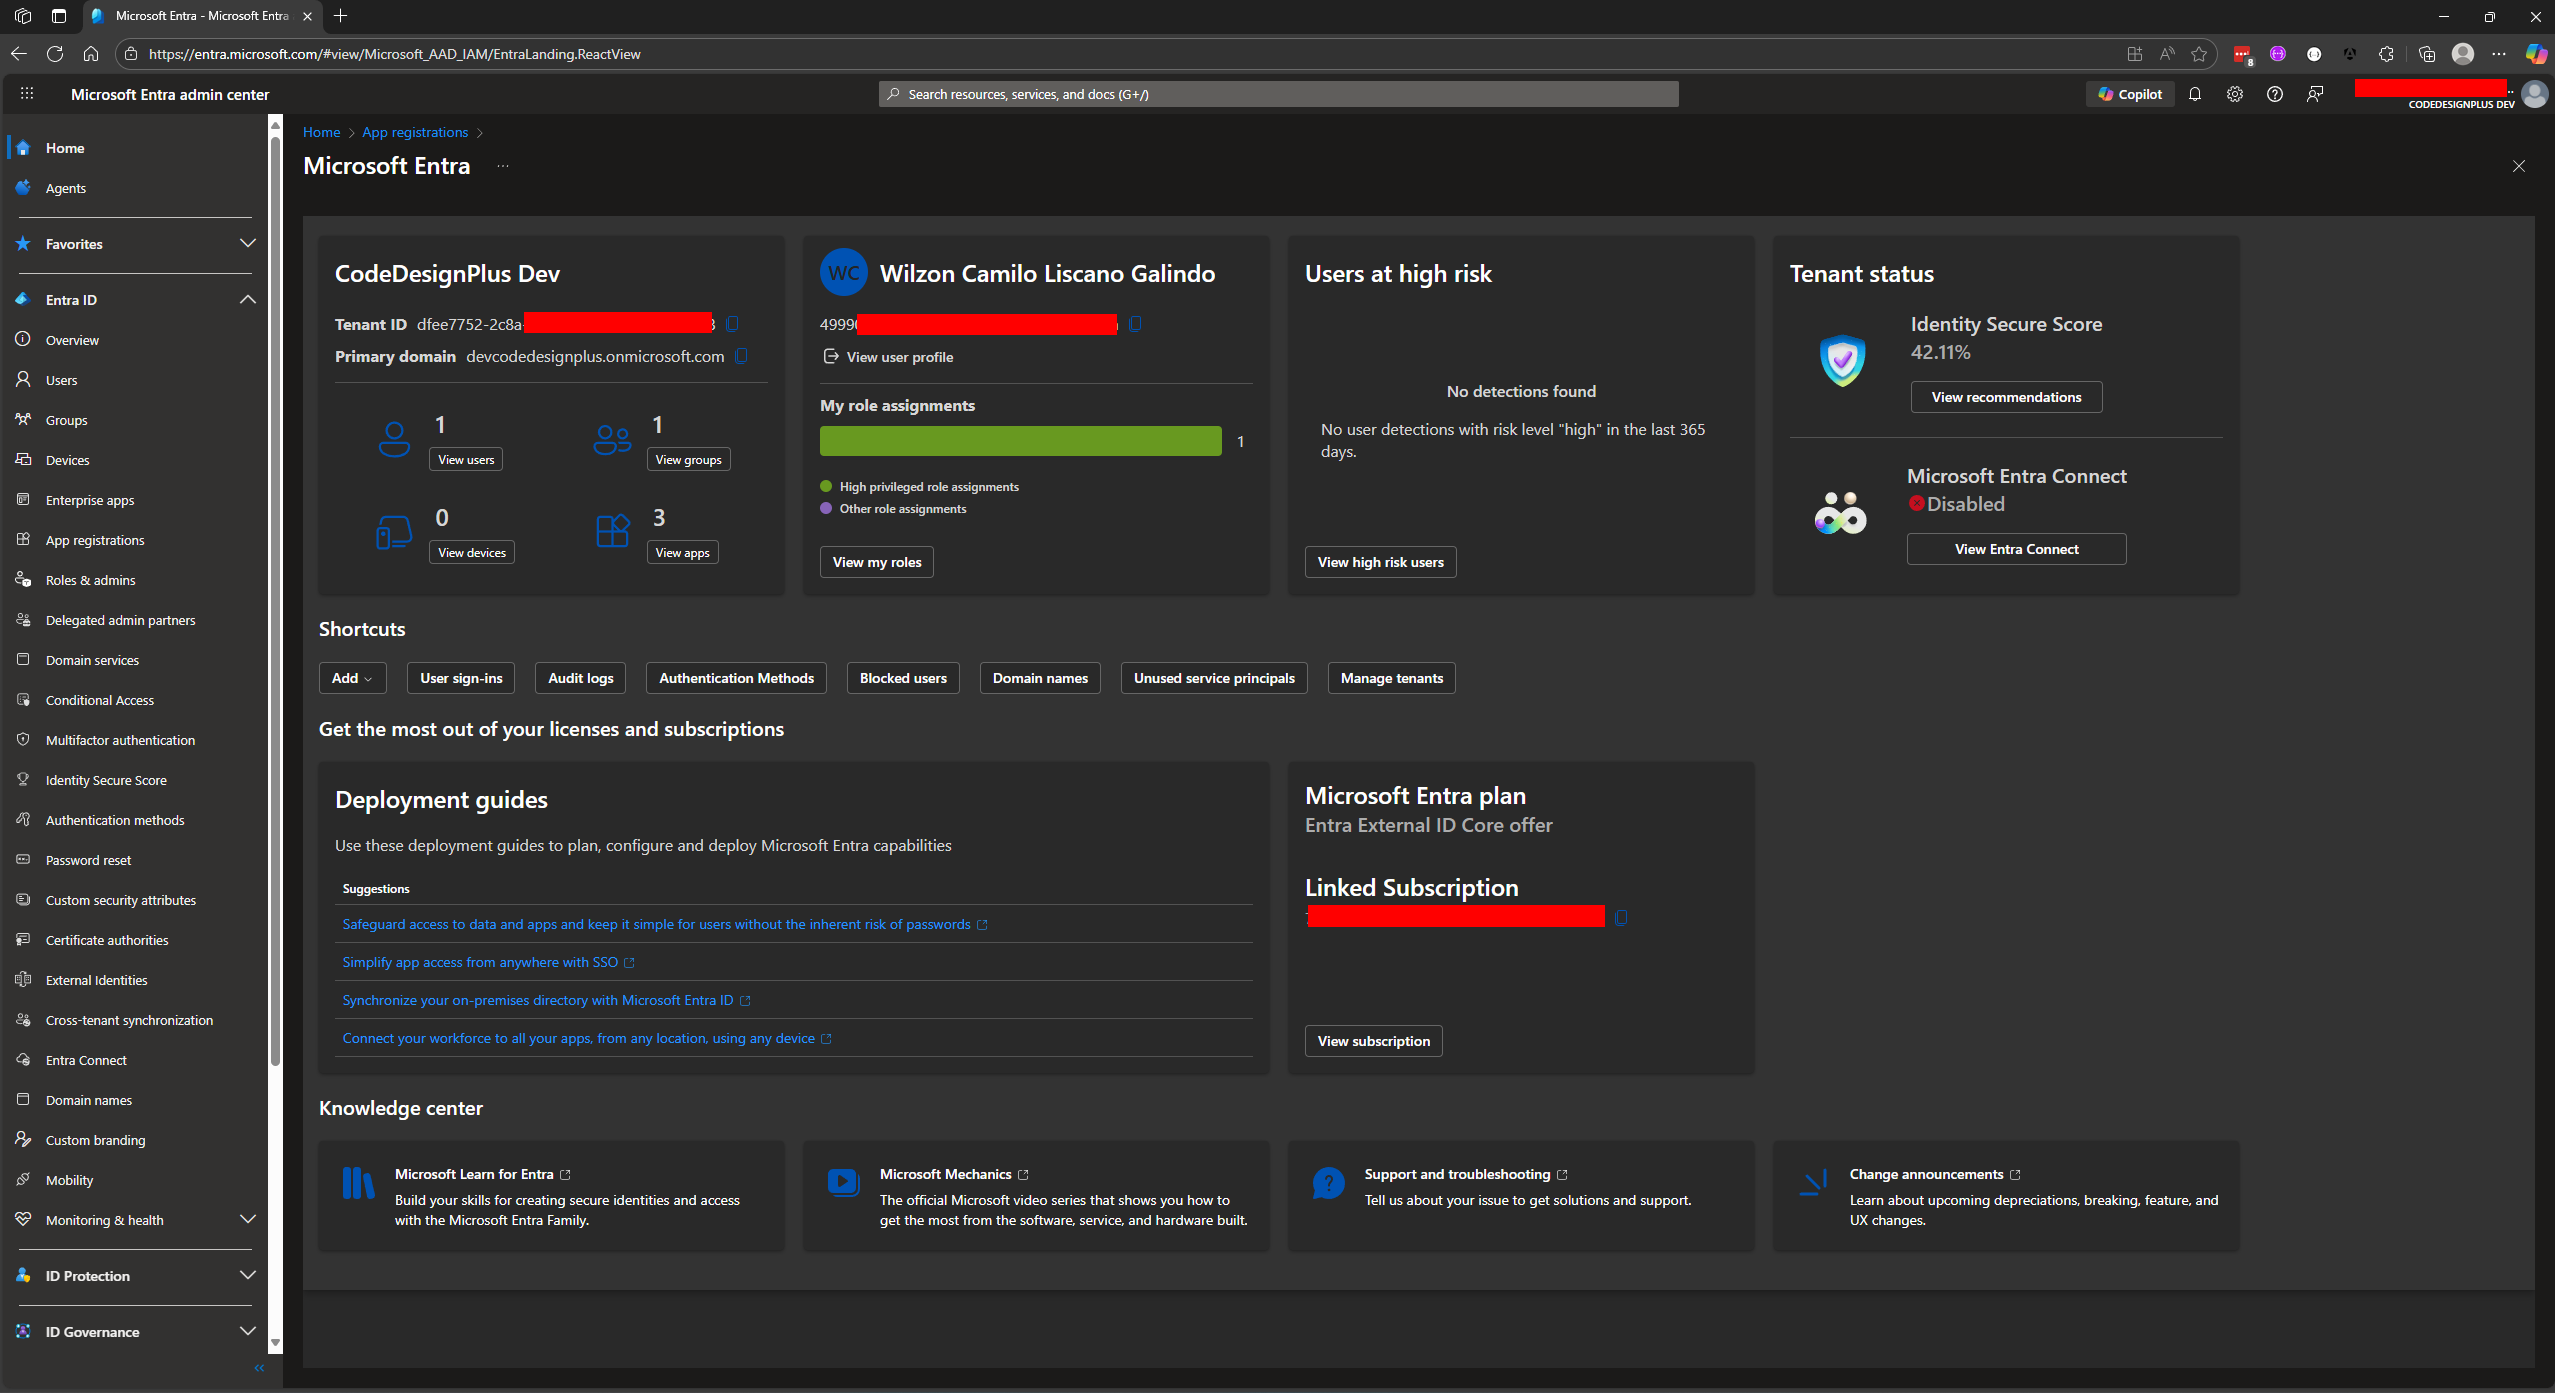Open the feedback icon in header
This screenshot has width=2555, height=1393.
2315,94
